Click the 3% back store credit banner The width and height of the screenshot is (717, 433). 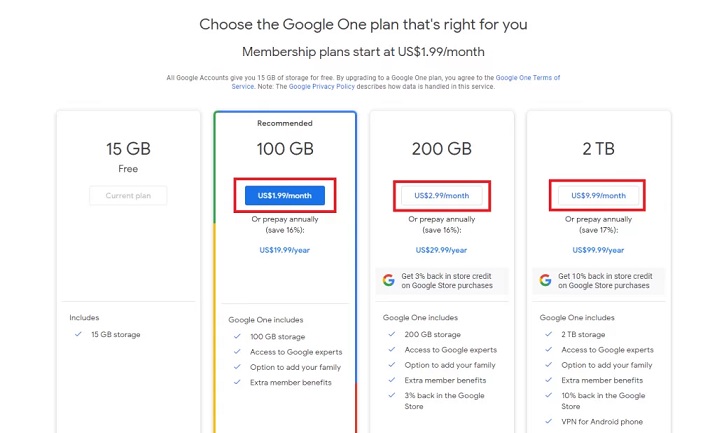442,281
